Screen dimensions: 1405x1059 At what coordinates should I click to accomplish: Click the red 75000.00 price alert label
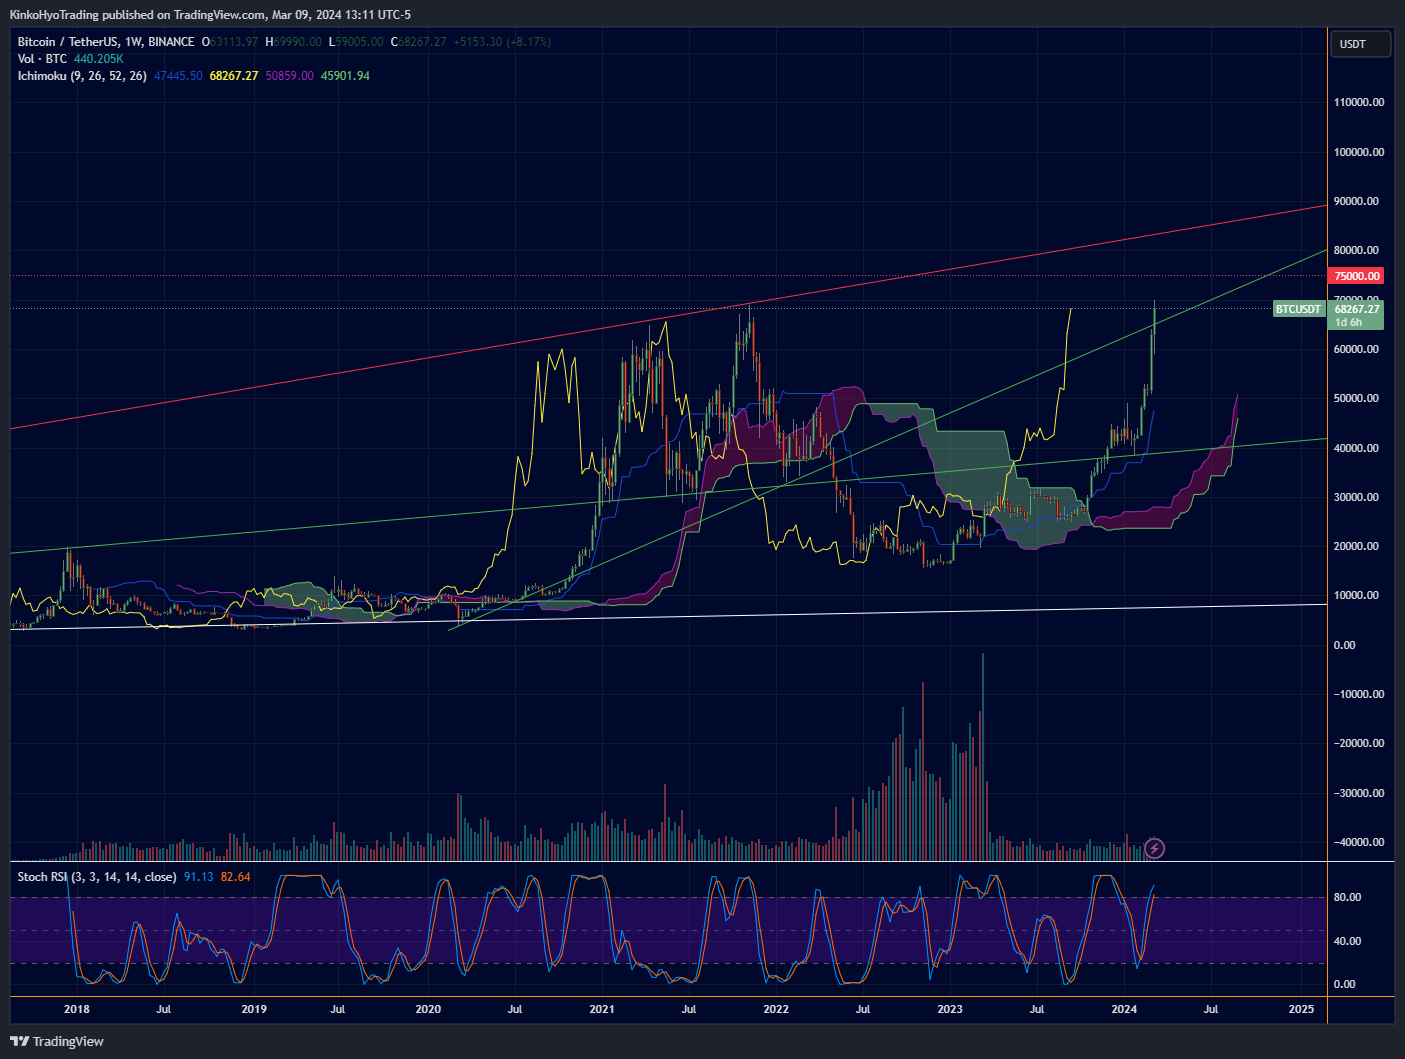1357,276
